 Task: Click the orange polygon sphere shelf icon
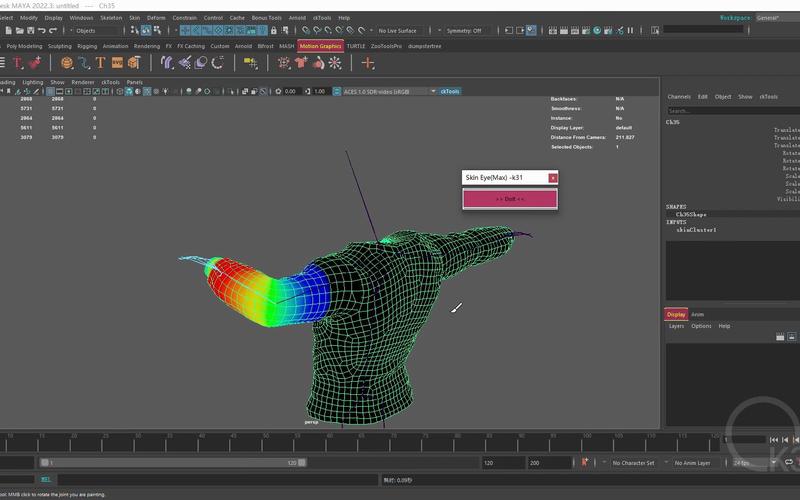point(67,63)
